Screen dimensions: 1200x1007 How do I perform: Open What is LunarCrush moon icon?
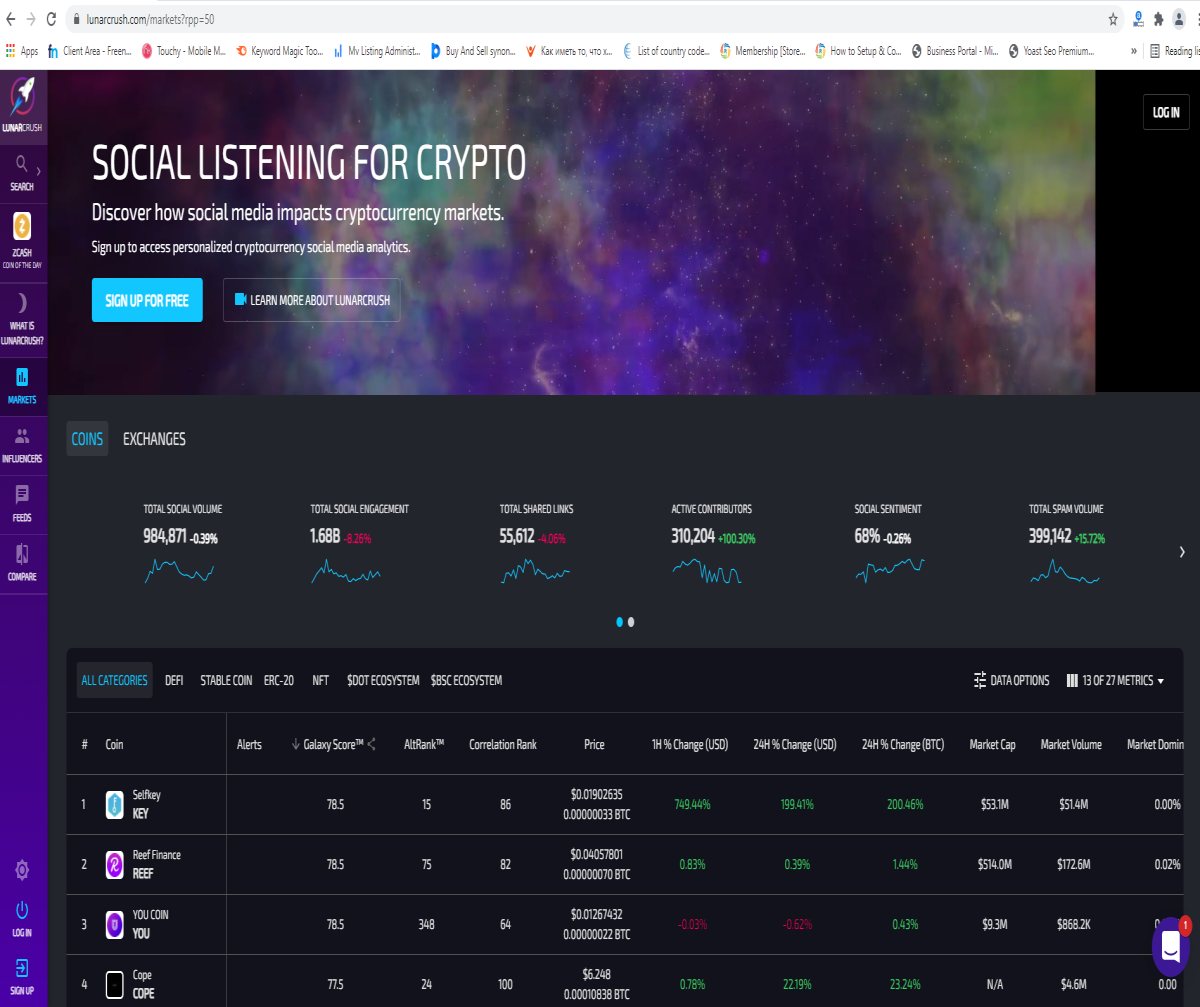click(22, 303)
